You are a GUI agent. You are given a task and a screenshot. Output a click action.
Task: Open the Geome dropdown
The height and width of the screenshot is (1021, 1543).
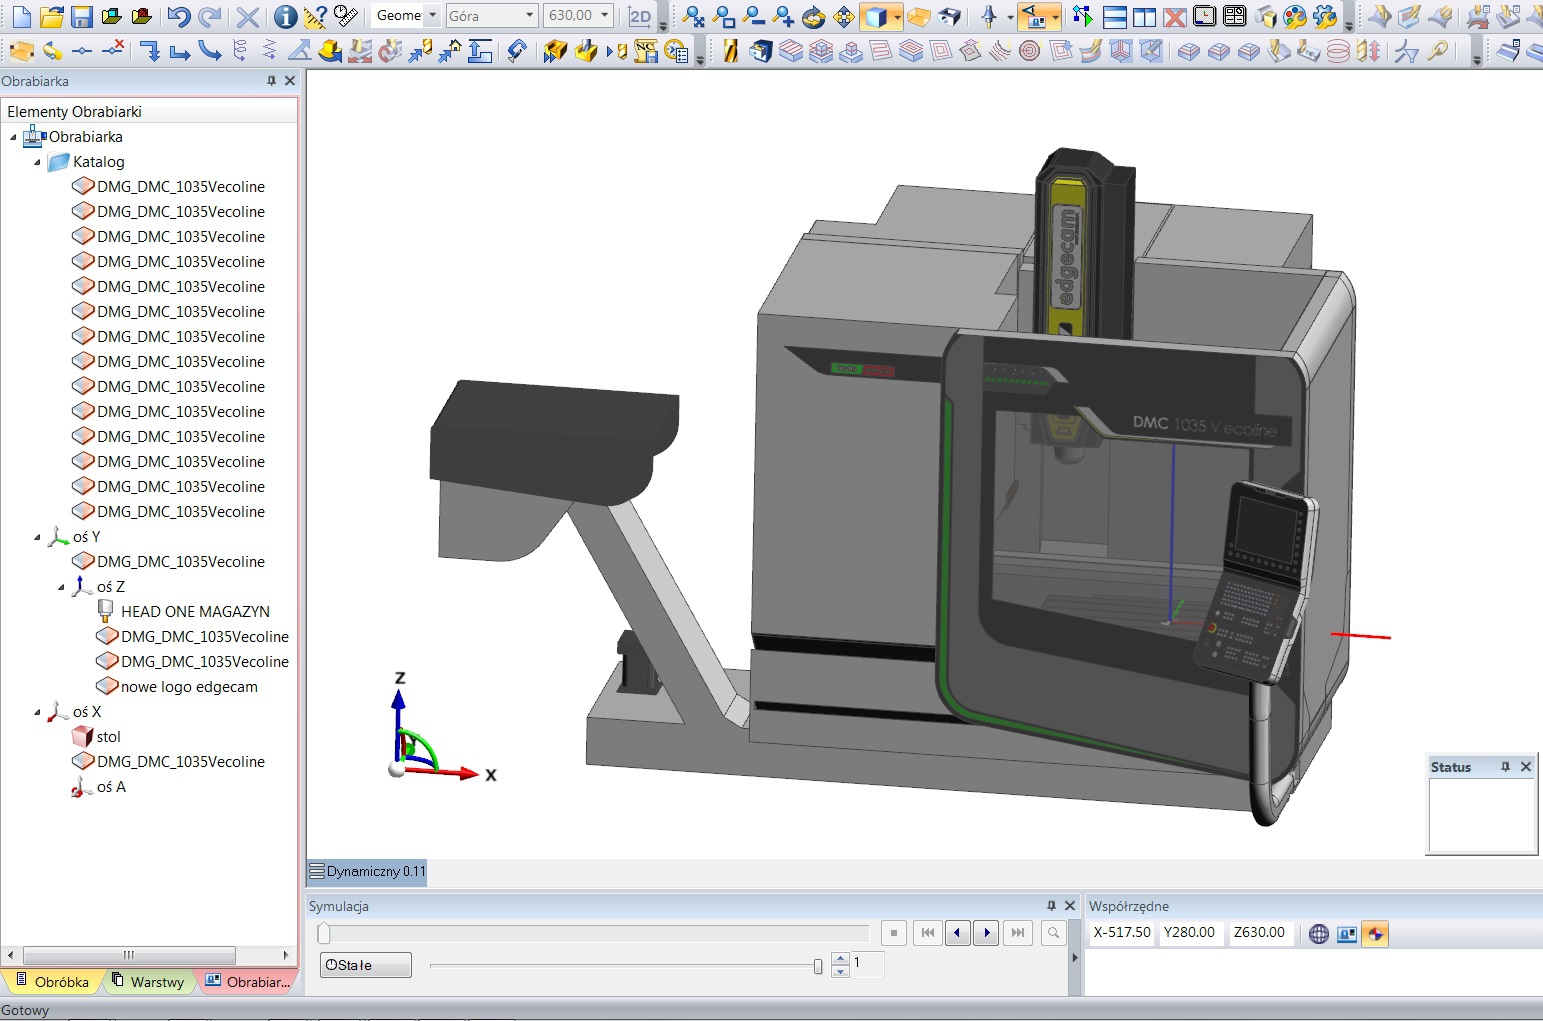433,15
